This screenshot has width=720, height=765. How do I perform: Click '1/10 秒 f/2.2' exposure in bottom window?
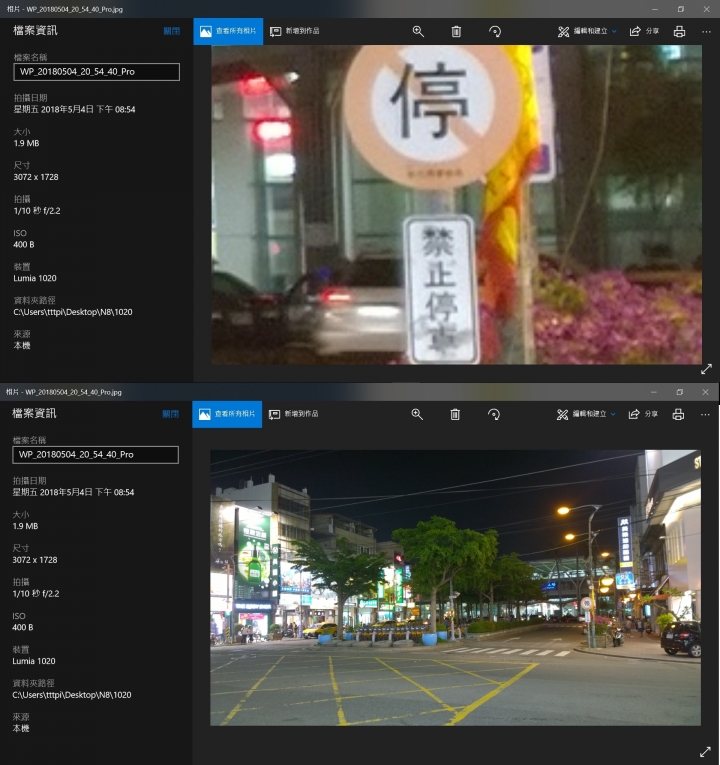coord(36,594)
